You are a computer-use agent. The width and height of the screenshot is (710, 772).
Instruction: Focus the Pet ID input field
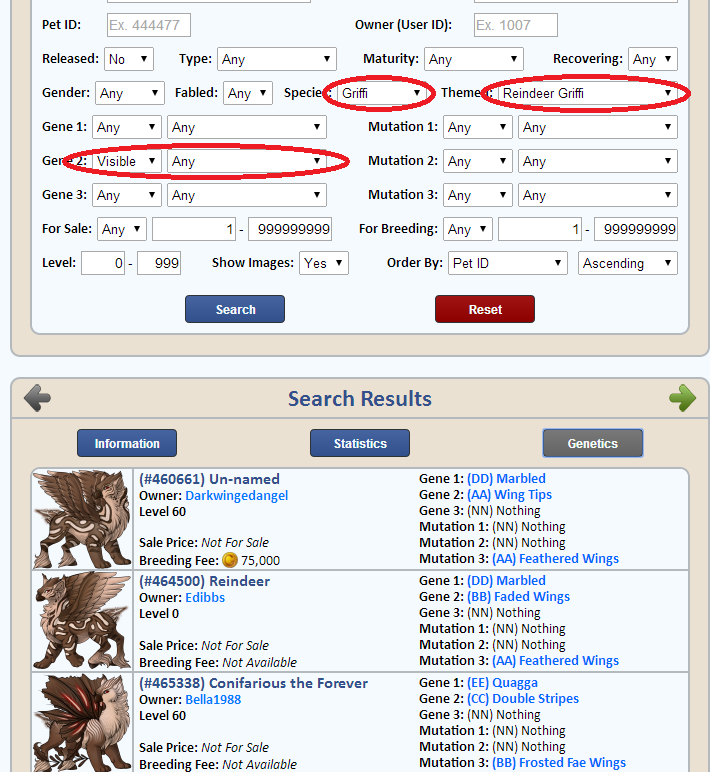pyautogui.click(x=148, y=25)
